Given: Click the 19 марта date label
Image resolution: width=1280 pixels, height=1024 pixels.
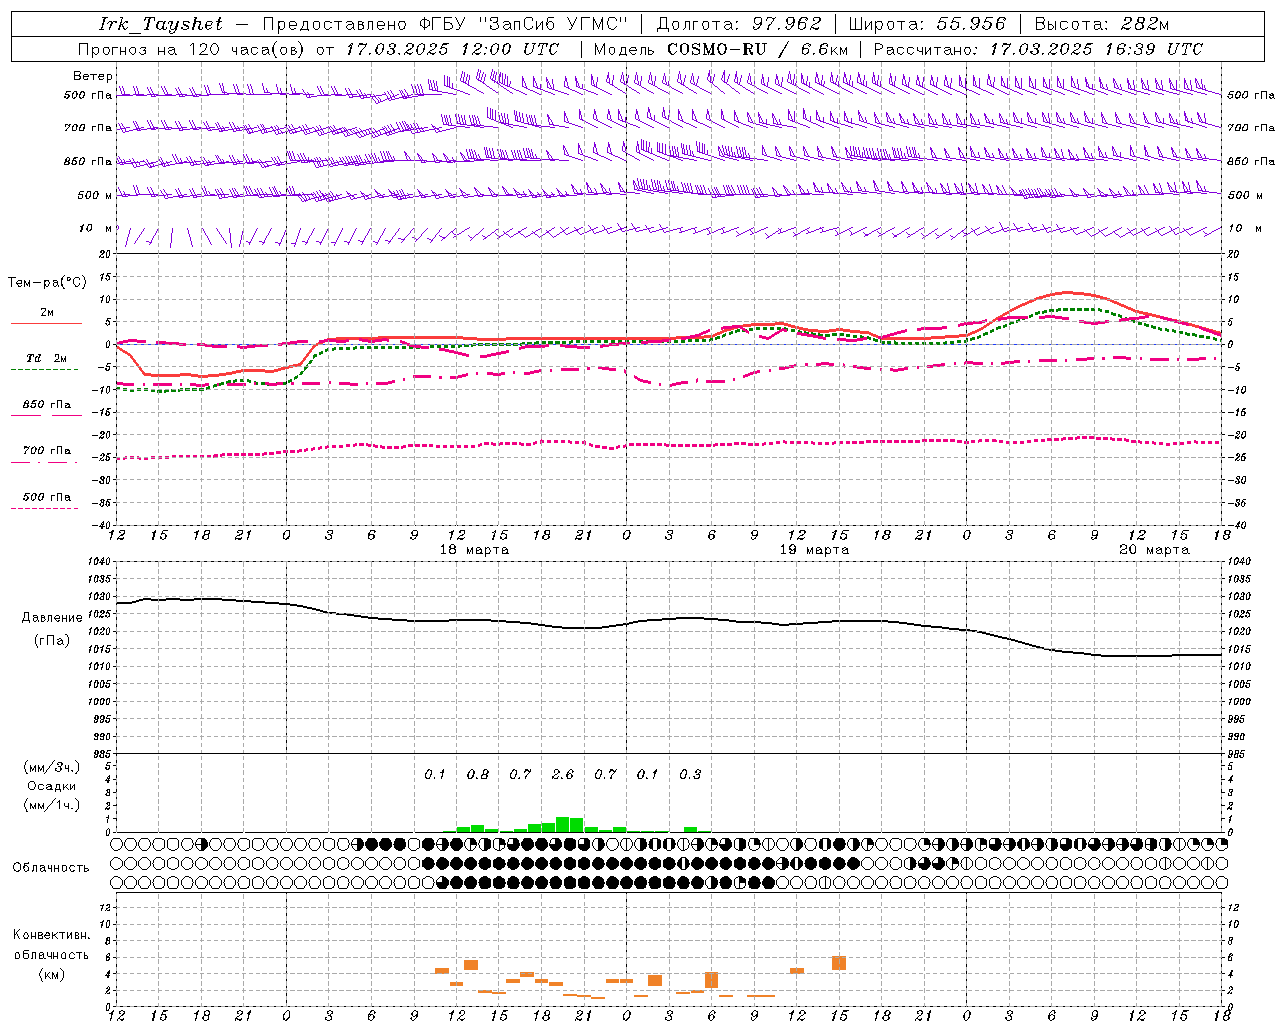Looking at the screenshot, I should click(x=815, y=550).
